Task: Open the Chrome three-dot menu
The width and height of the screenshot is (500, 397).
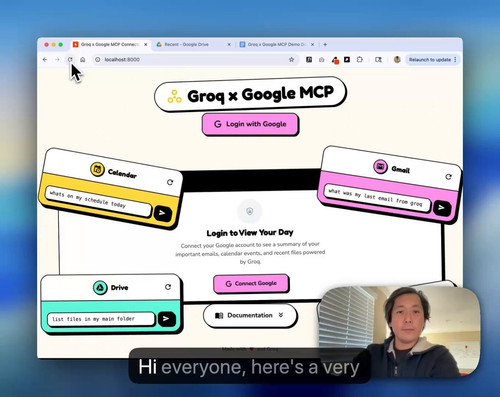Action: pos(455,60)
